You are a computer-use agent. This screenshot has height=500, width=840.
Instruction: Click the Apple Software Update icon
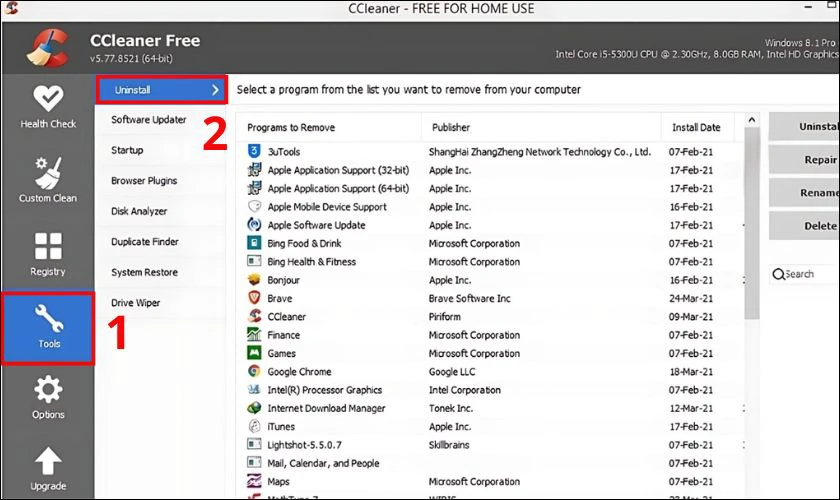[254, 225]
